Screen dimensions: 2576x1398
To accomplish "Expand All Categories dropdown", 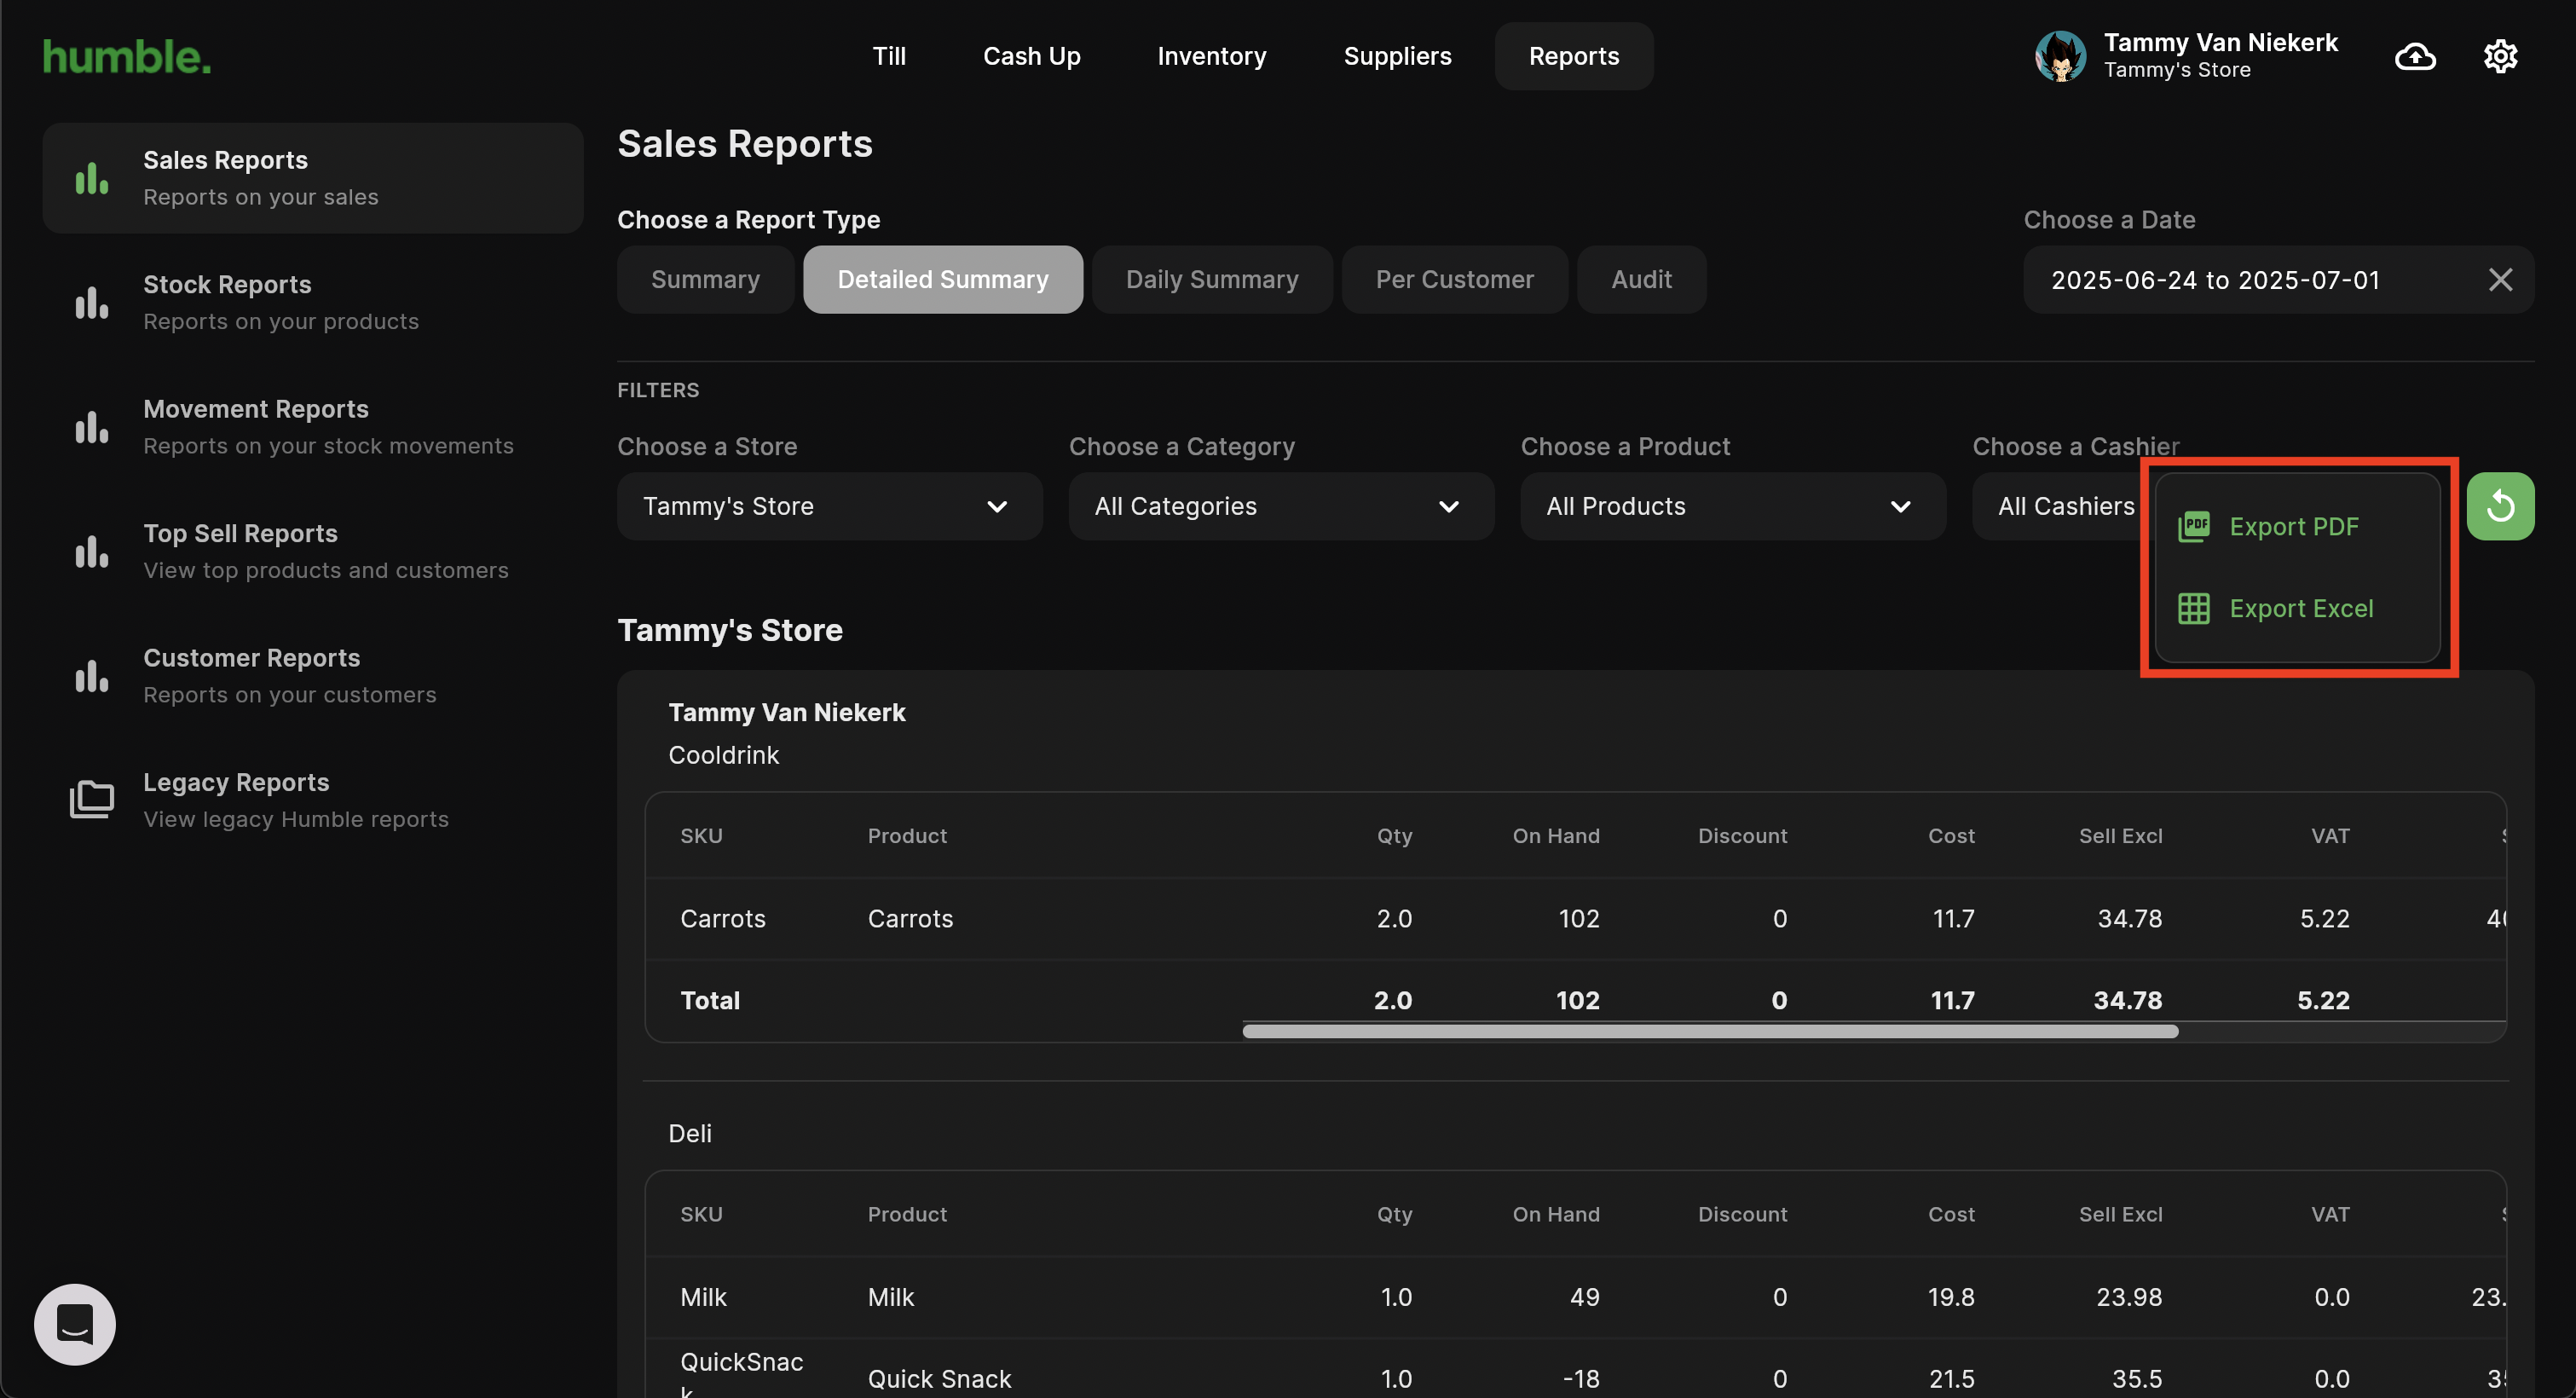I will point(1281,506).
